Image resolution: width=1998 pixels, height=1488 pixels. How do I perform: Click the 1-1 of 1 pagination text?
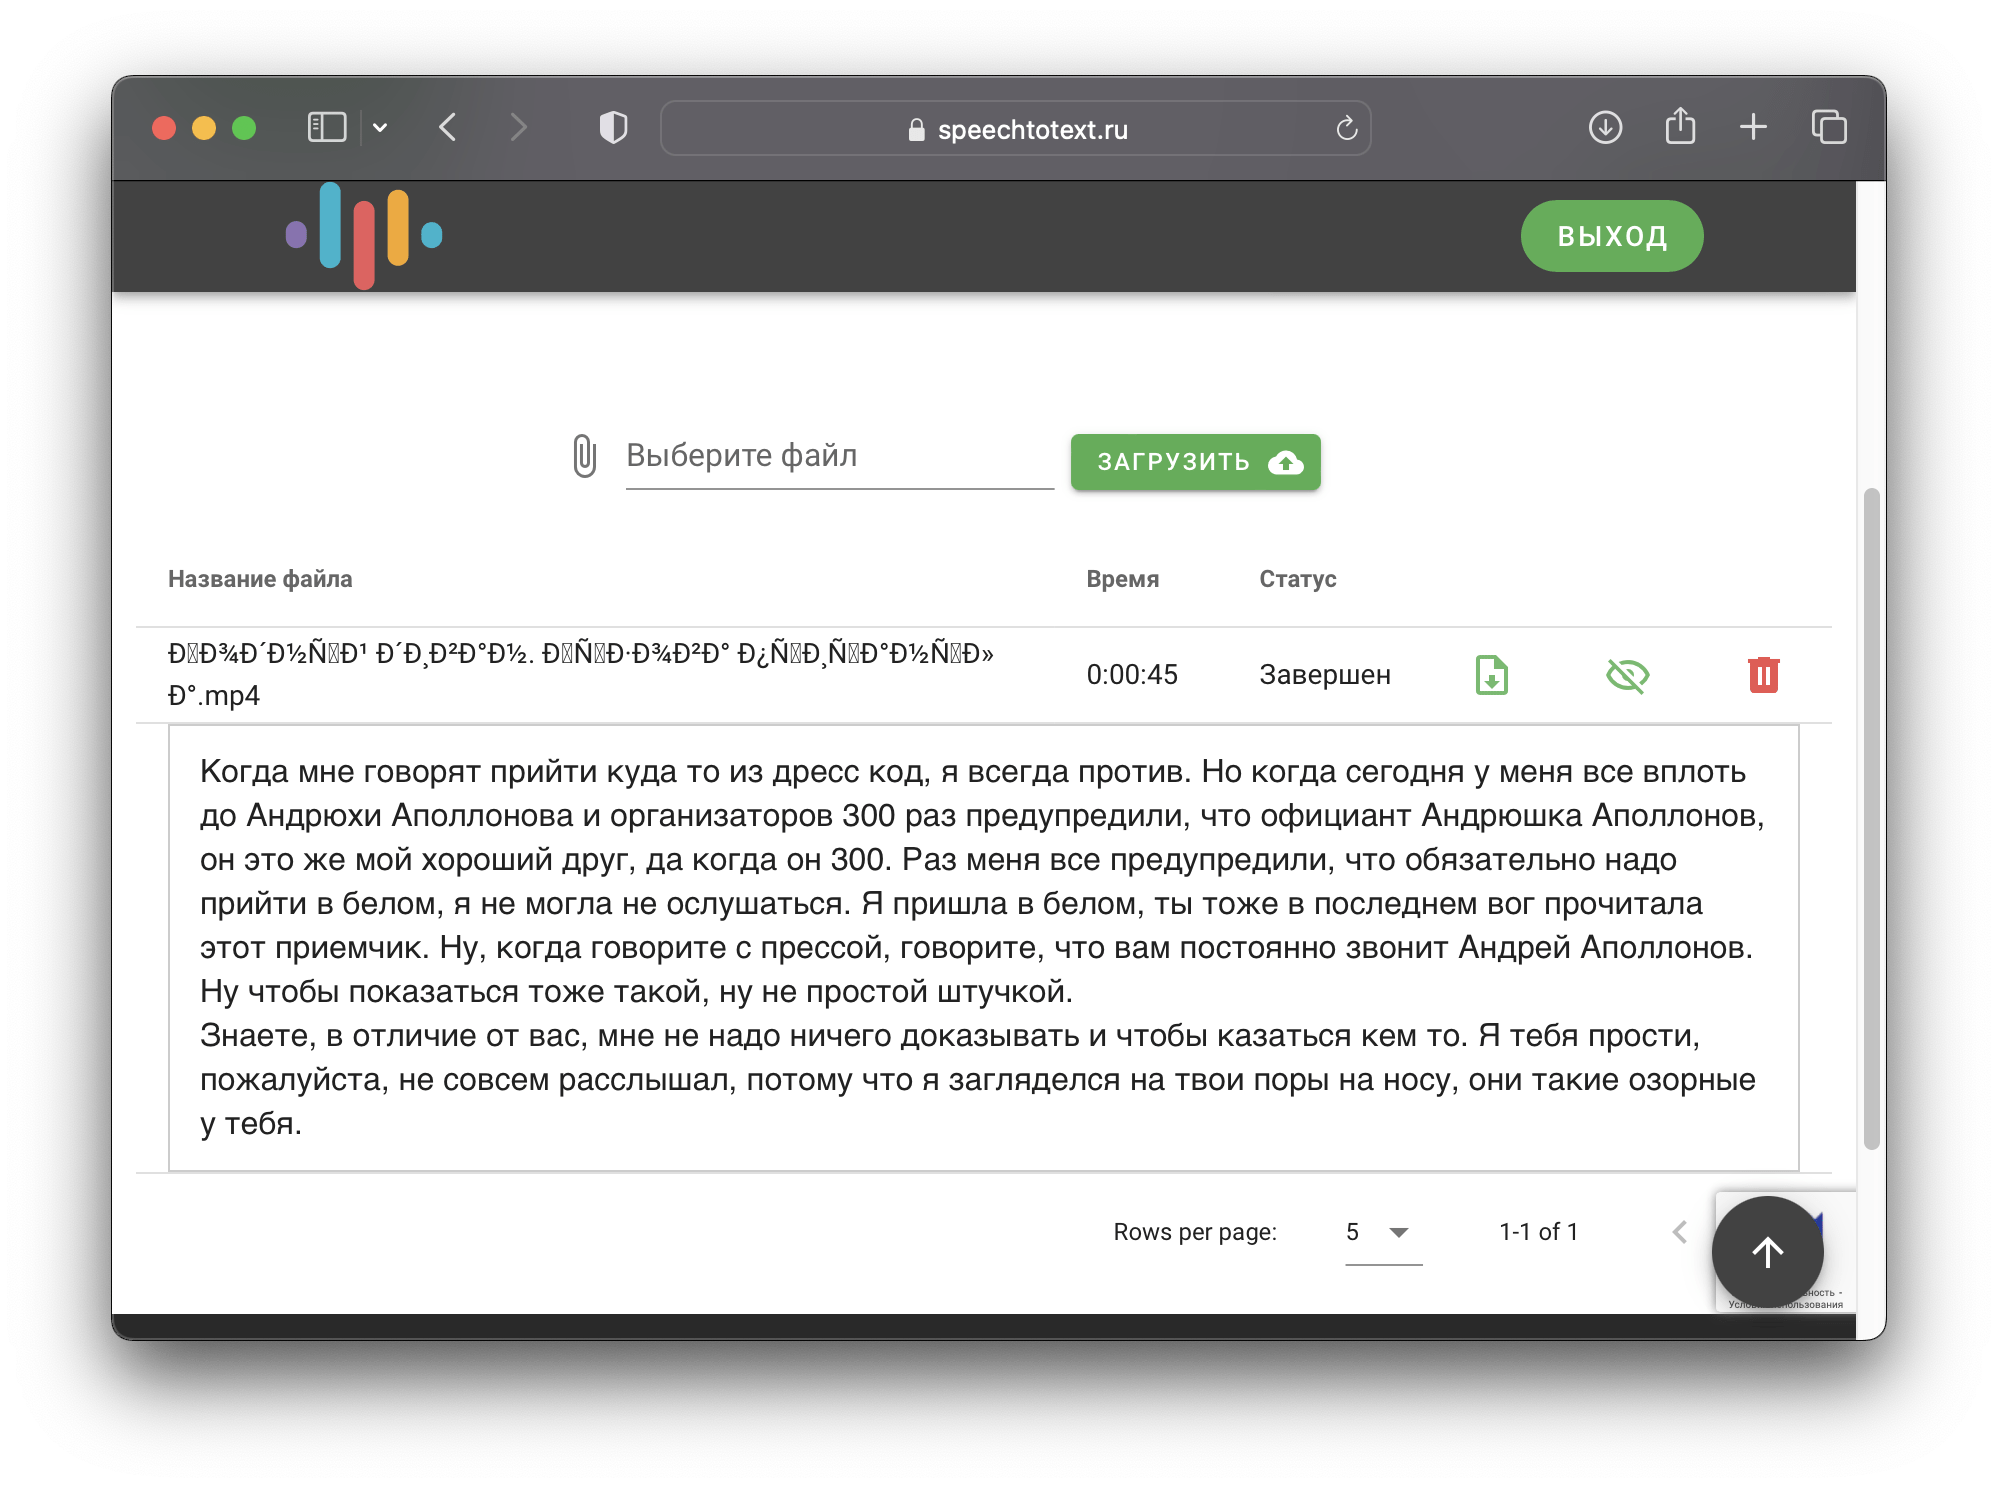coord(1538,1232)
